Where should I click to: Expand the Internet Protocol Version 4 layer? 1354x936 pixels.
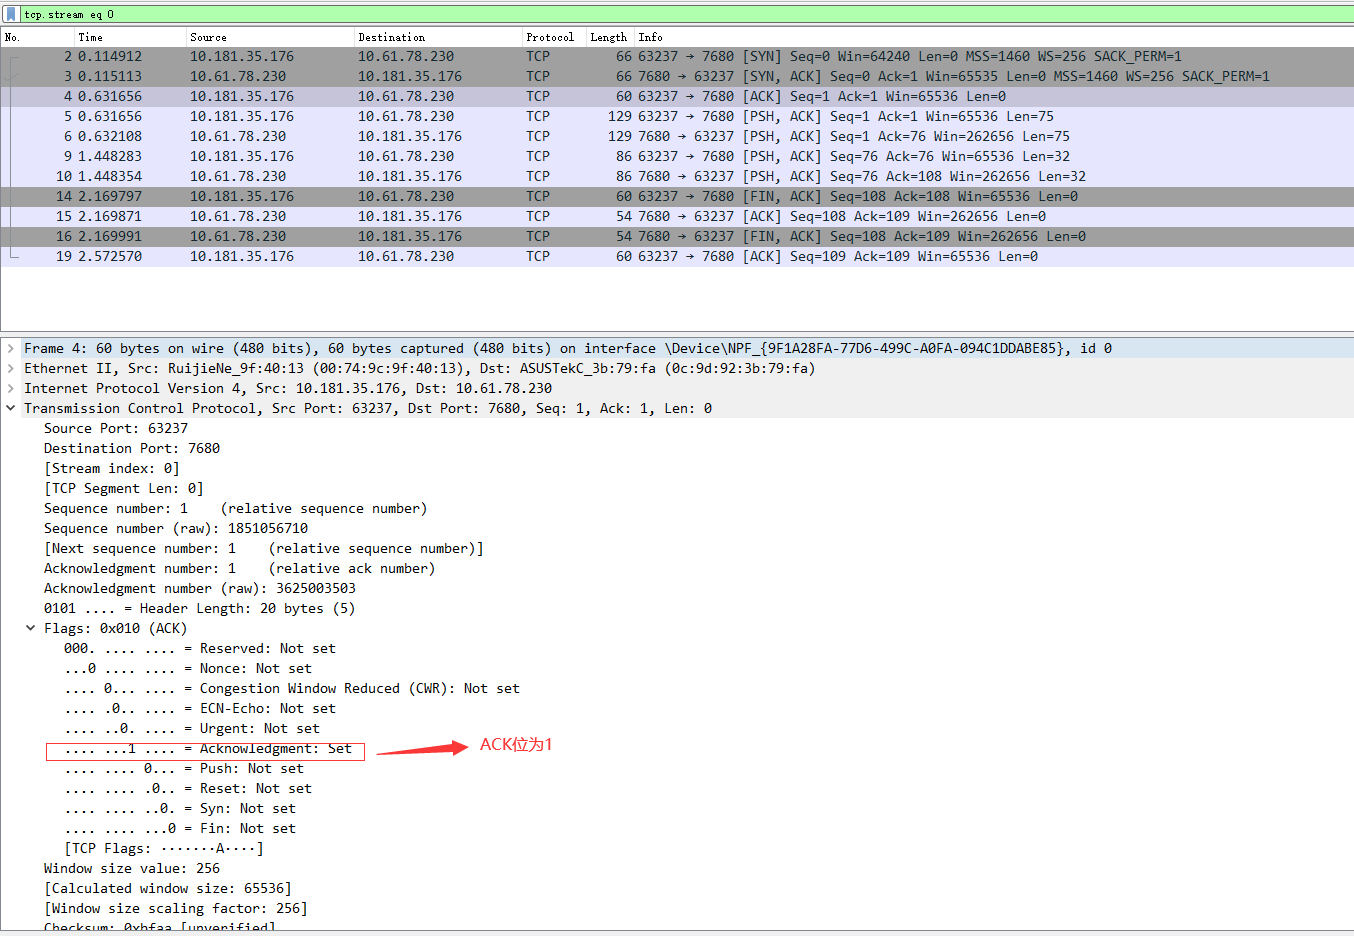pyautogui.click(x=10, y=388)
